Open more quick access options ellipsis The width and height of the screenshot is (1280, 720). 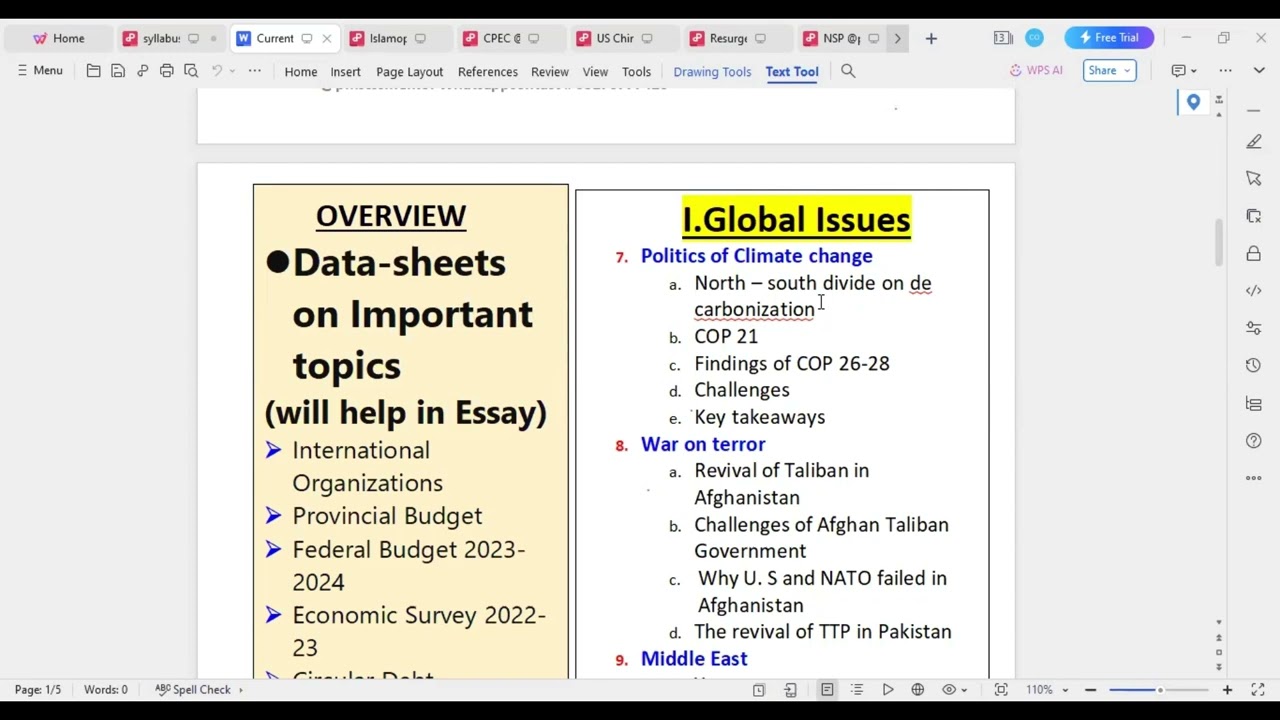(x=255, y=71)
